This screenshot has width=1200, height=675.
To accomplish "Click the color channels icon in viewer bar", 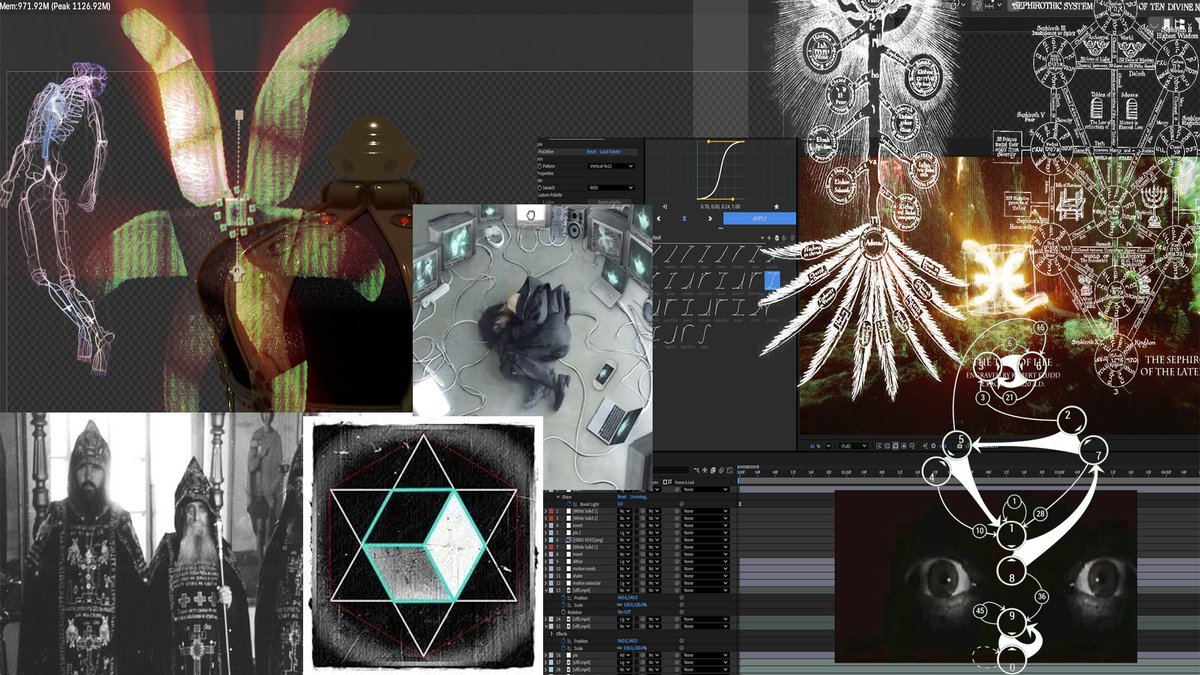I will tap(925, 446).
